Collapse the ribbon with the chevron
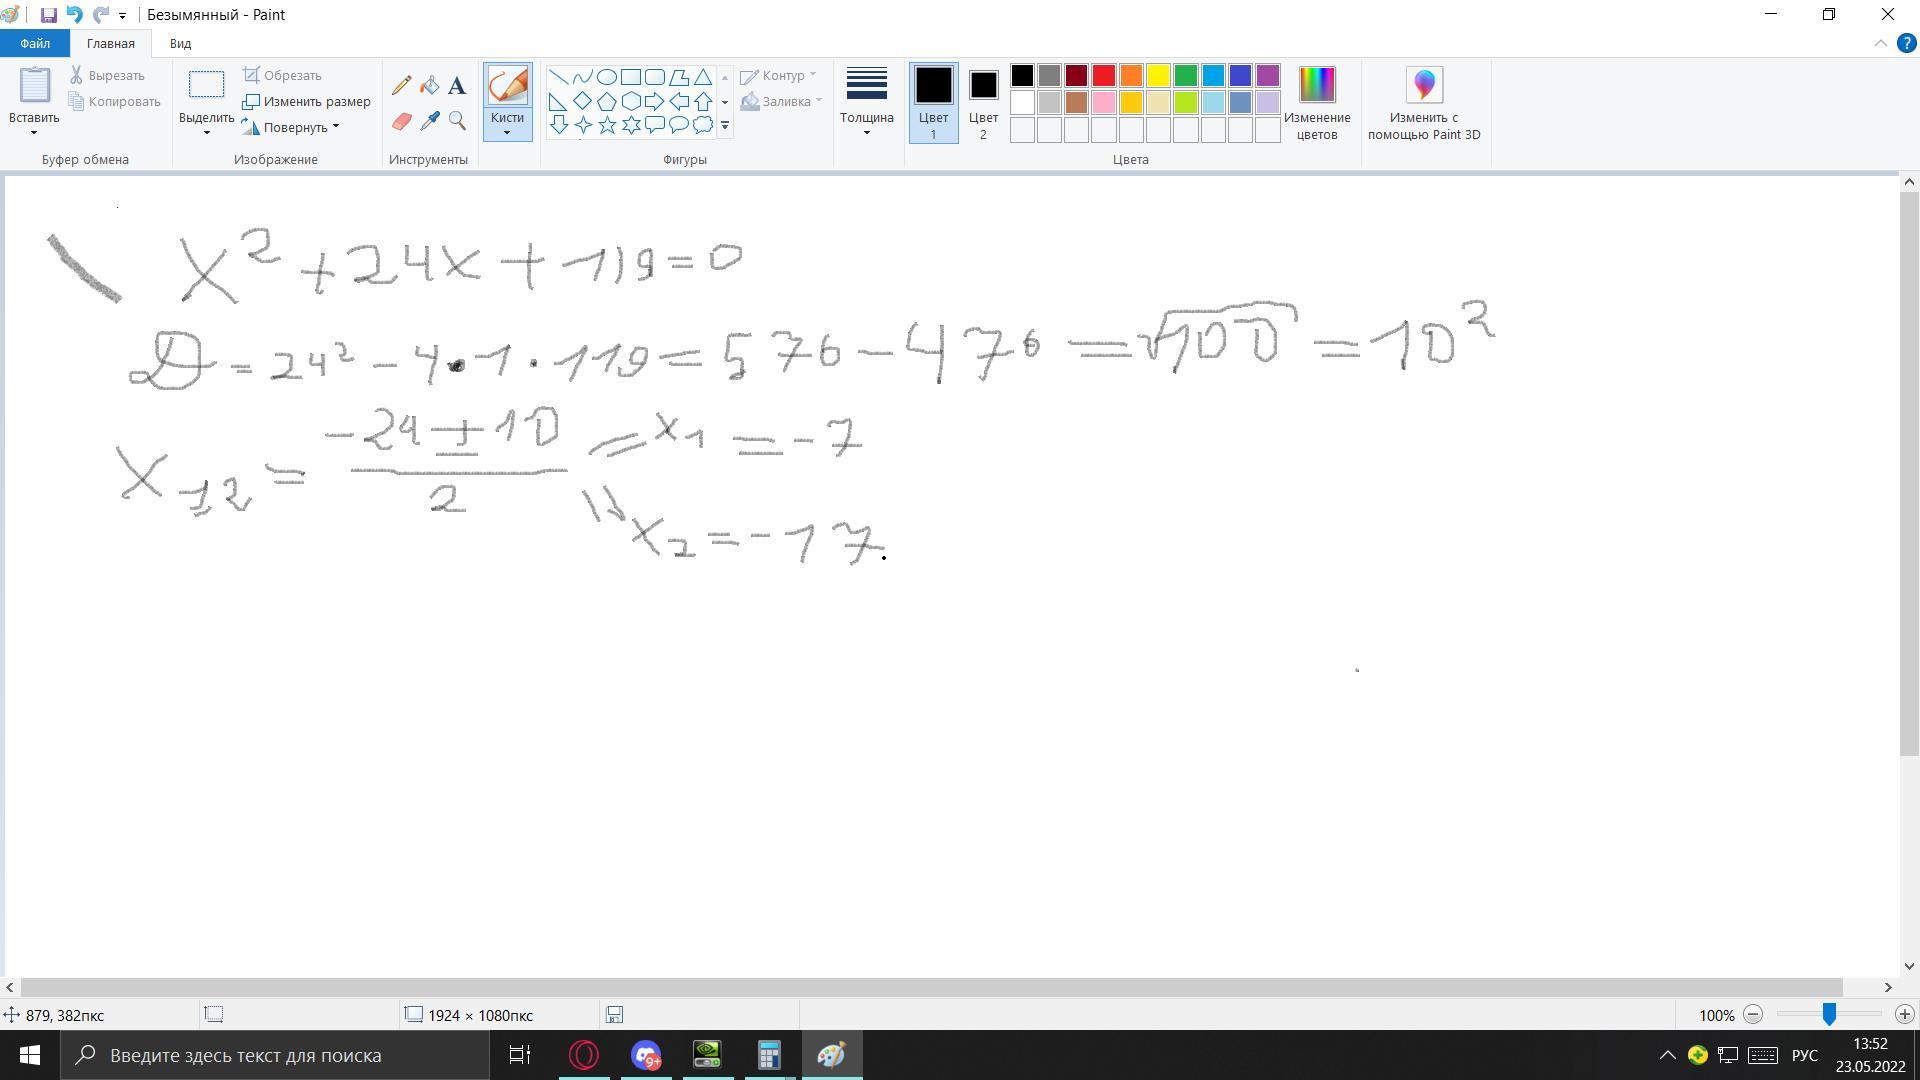The height and width of the screenshot is (1080, 1920). pos(1880,43)
